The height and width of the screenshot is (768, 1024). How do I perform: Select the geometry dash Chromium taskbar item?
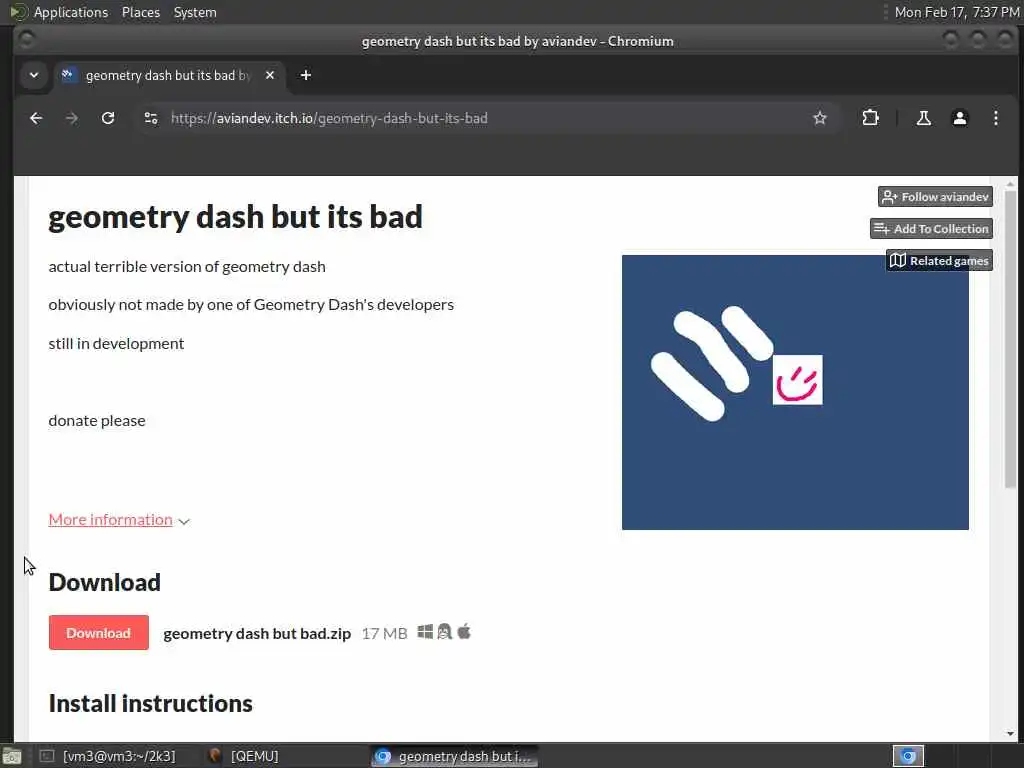point(455,756)
